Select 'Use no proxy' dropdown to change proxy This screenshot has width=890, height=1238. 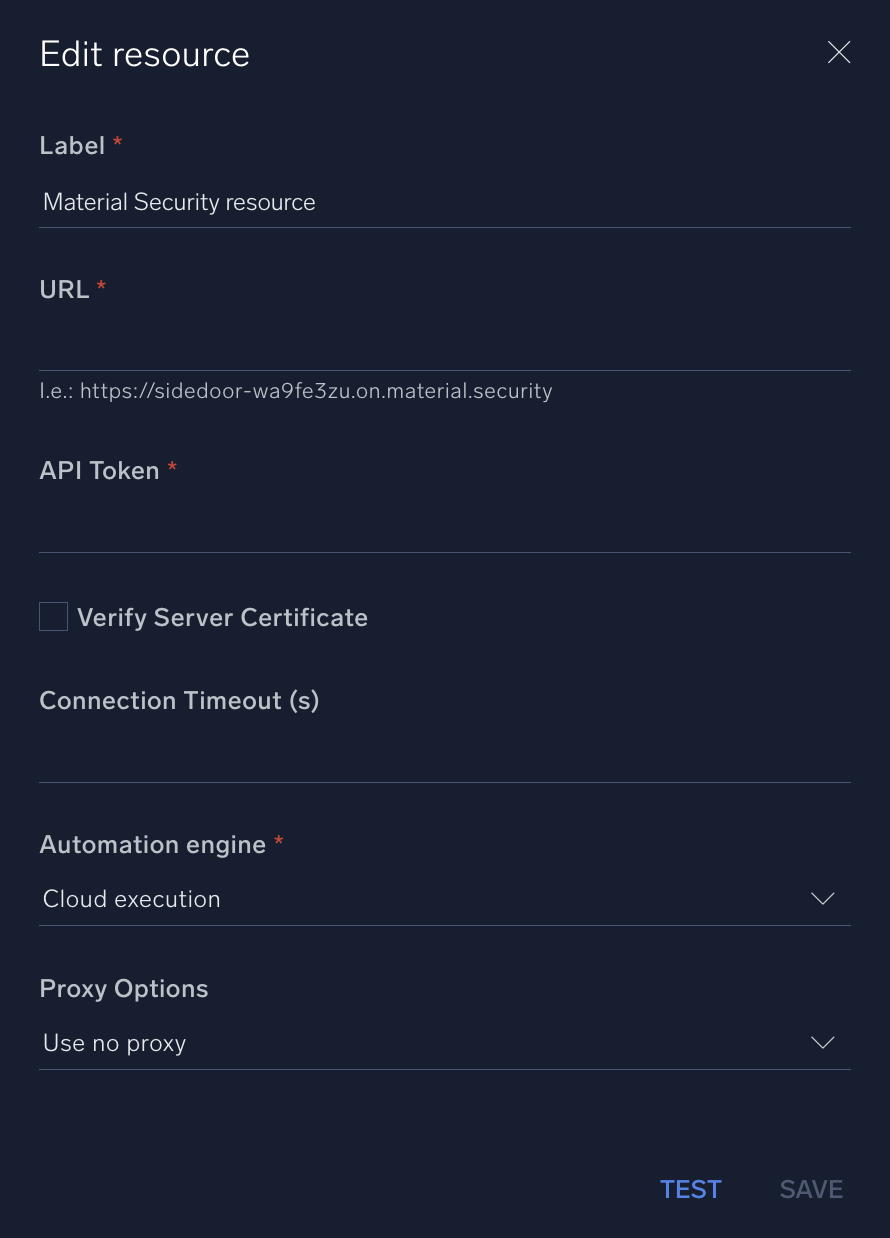(x=445, y=1042)
